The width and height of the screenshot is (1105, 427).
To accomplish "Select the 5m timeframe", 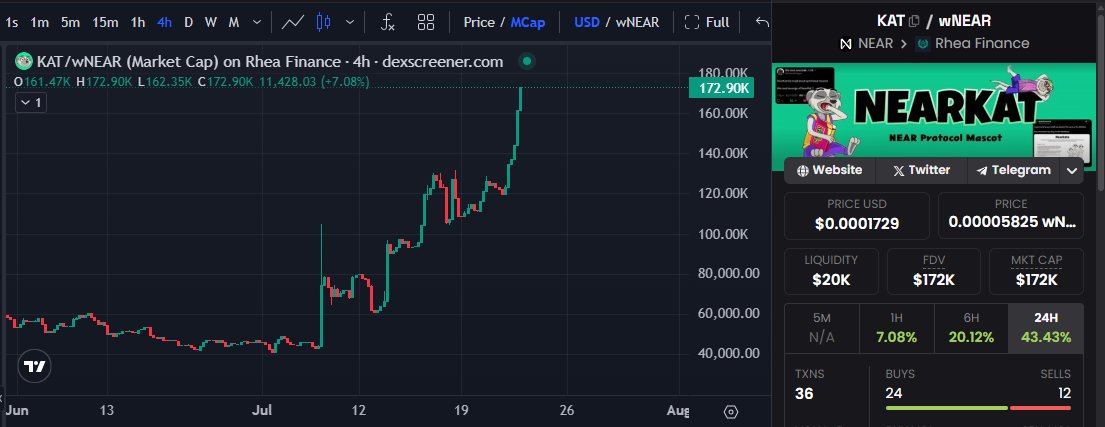I will (70, 23).
